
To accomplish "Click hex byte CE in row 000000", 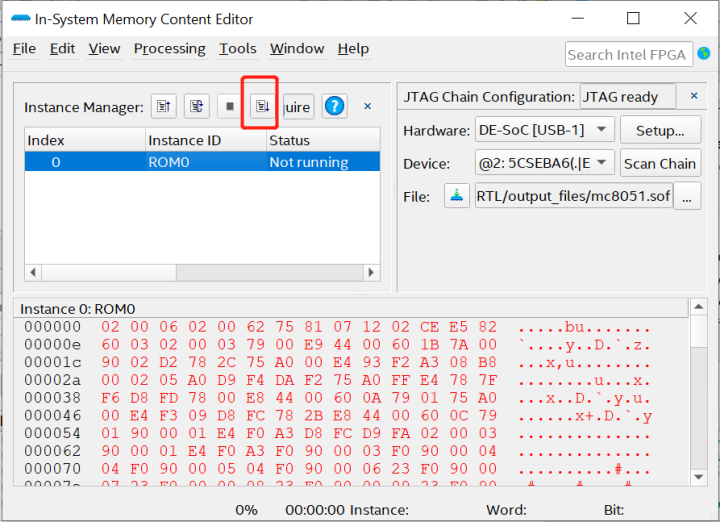I will [x=429, y=327].
